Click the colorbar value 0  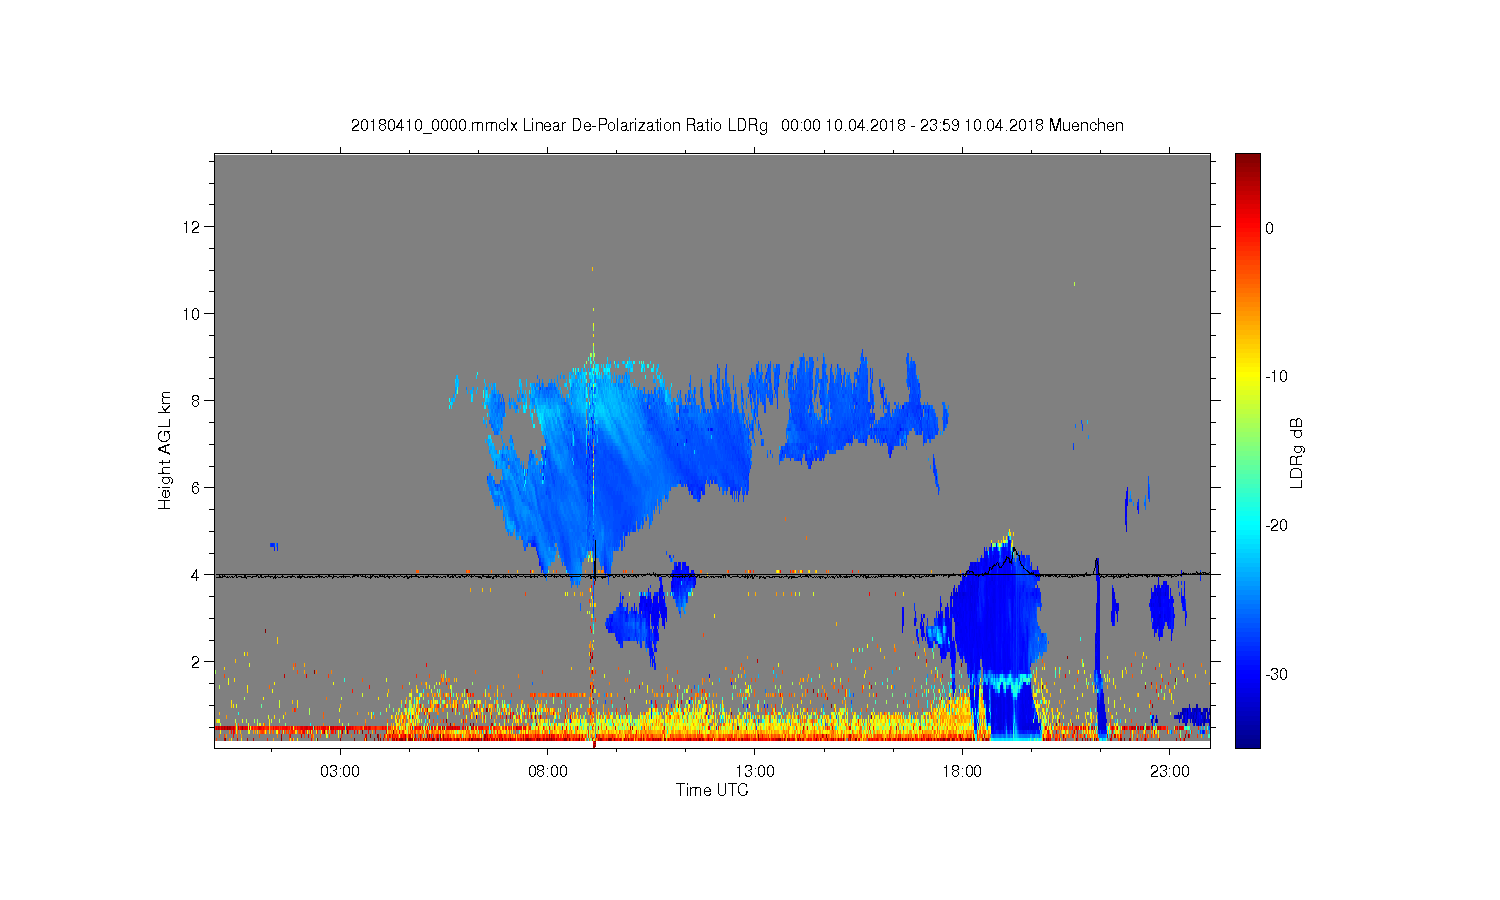point(1270,228)
